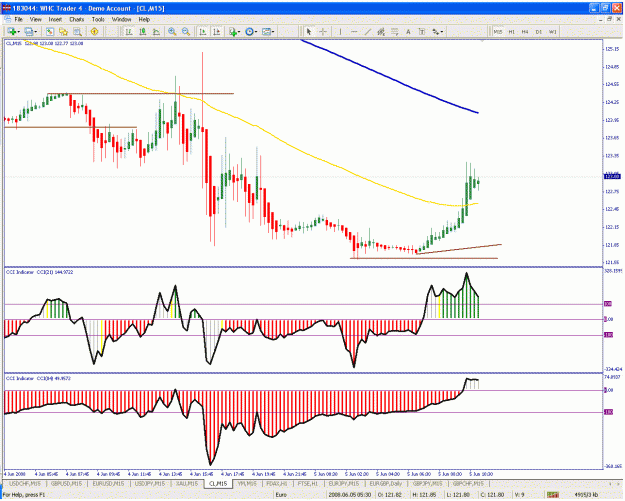625x501 pixels.
Task: Open the New Chart toolbar button
Action: (12, 31)
